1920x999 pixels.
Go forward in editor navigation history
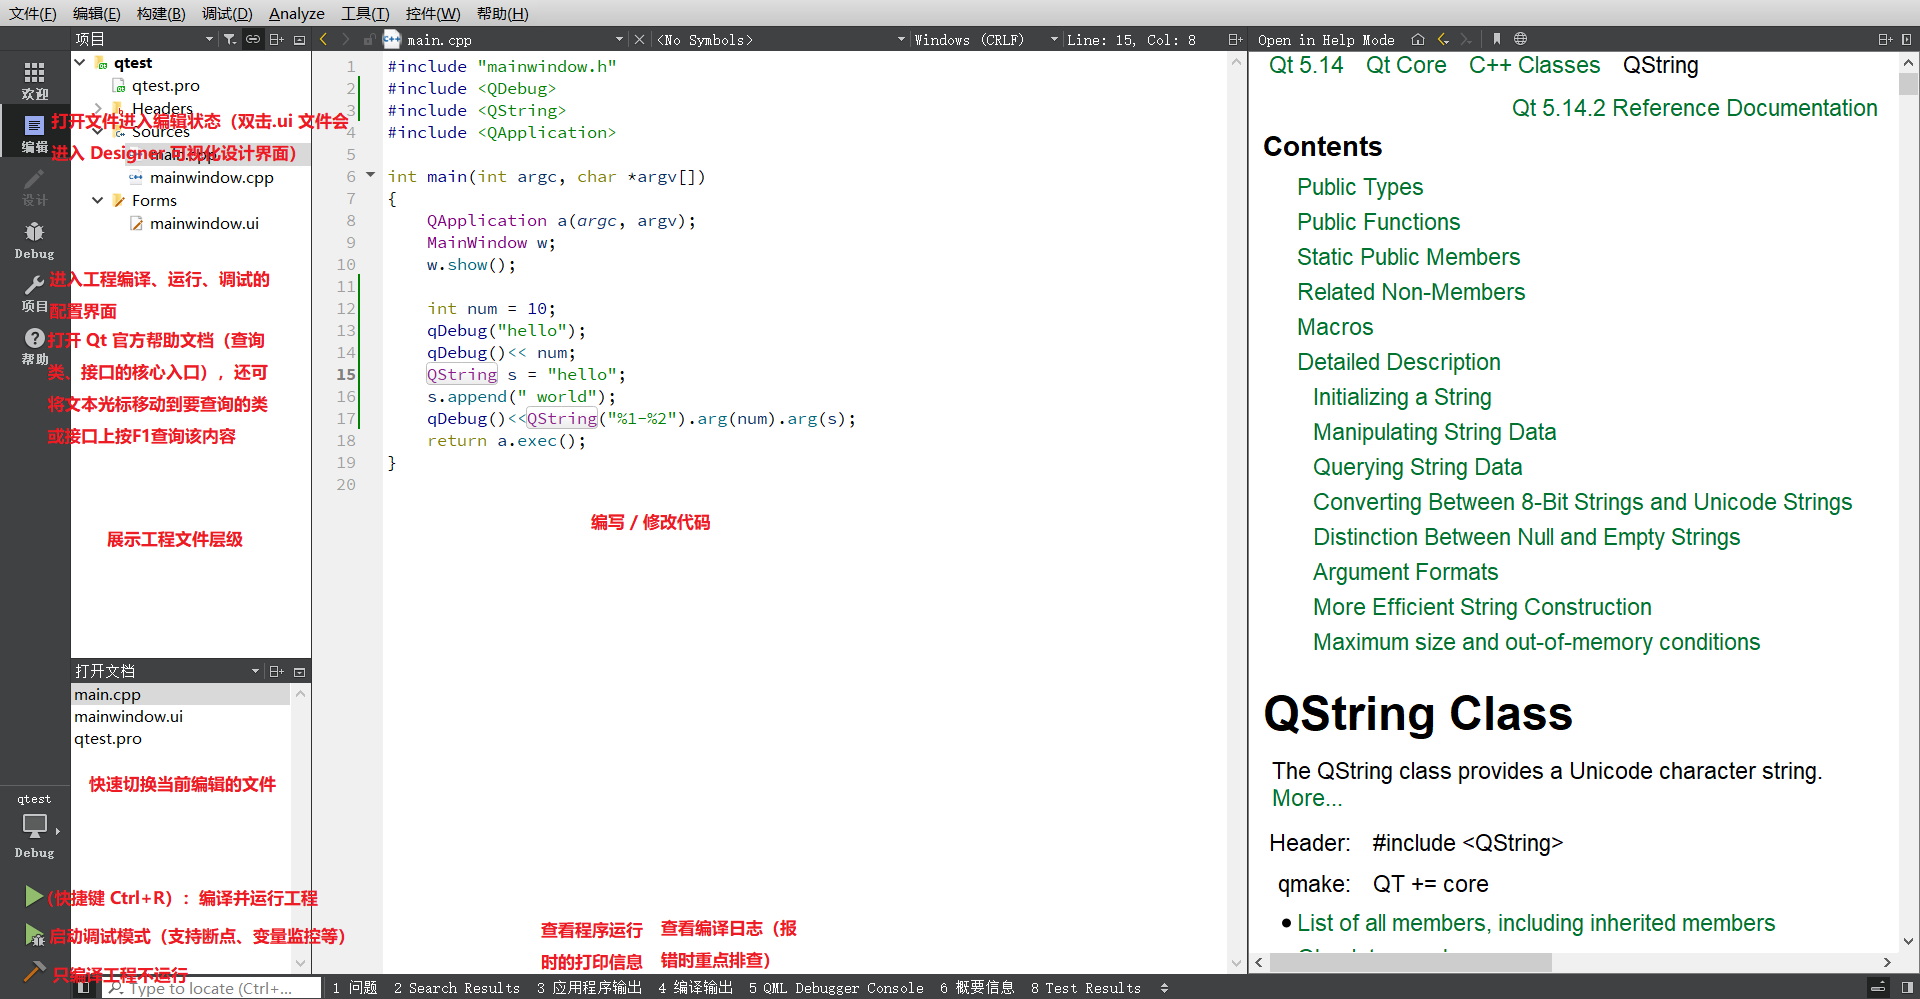[346, 39]
